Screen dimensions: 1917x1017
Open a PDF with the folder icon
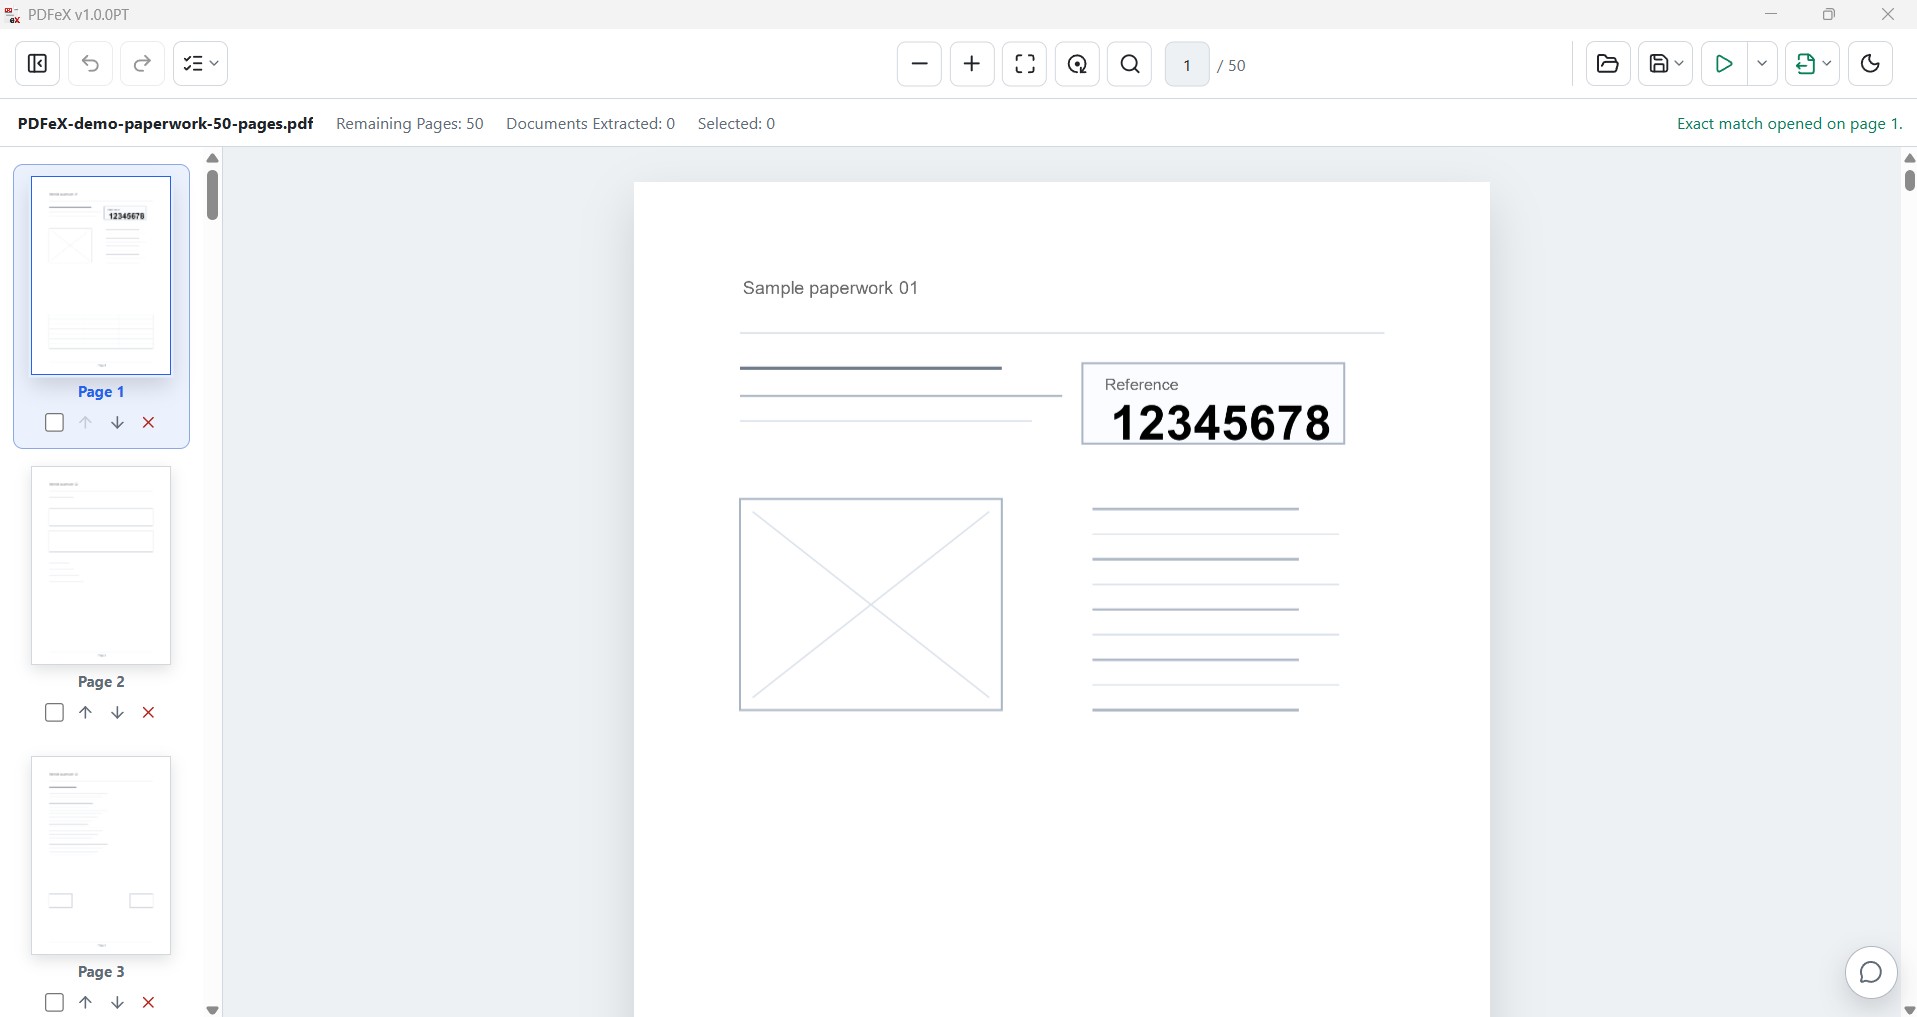click(x=1608, y=64)
